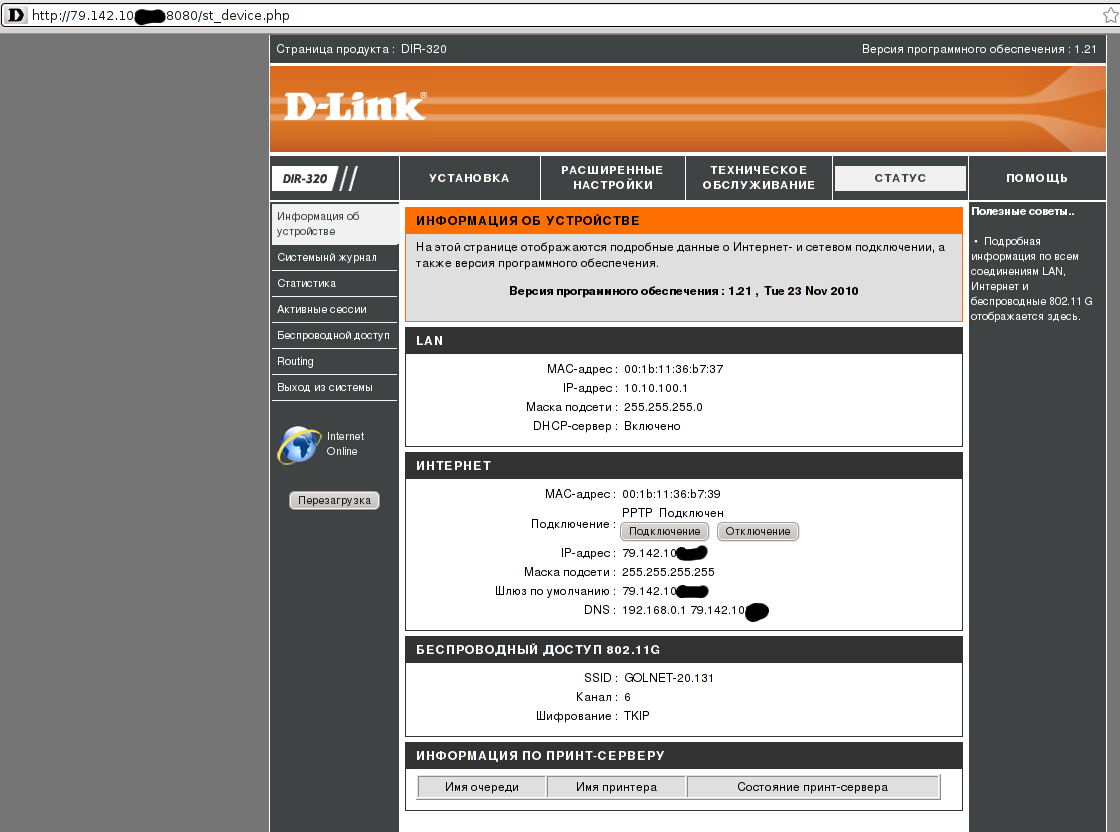Bookmark the page using the star icon
Screen dimensions: 1120x832
[1111, 15]
